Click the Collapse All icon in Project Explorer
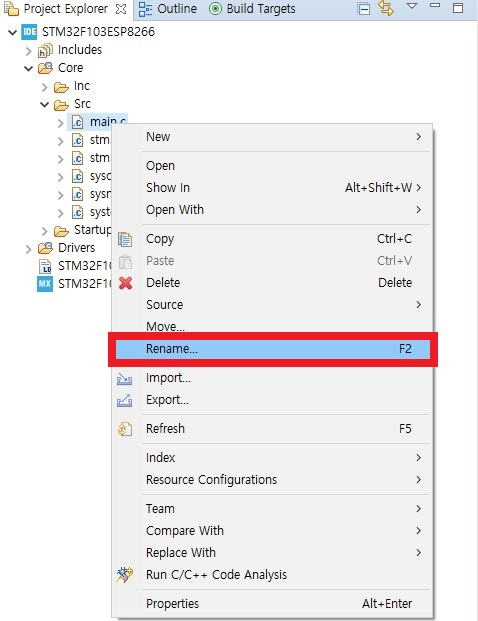478x621 pixels. pos(363,9)
